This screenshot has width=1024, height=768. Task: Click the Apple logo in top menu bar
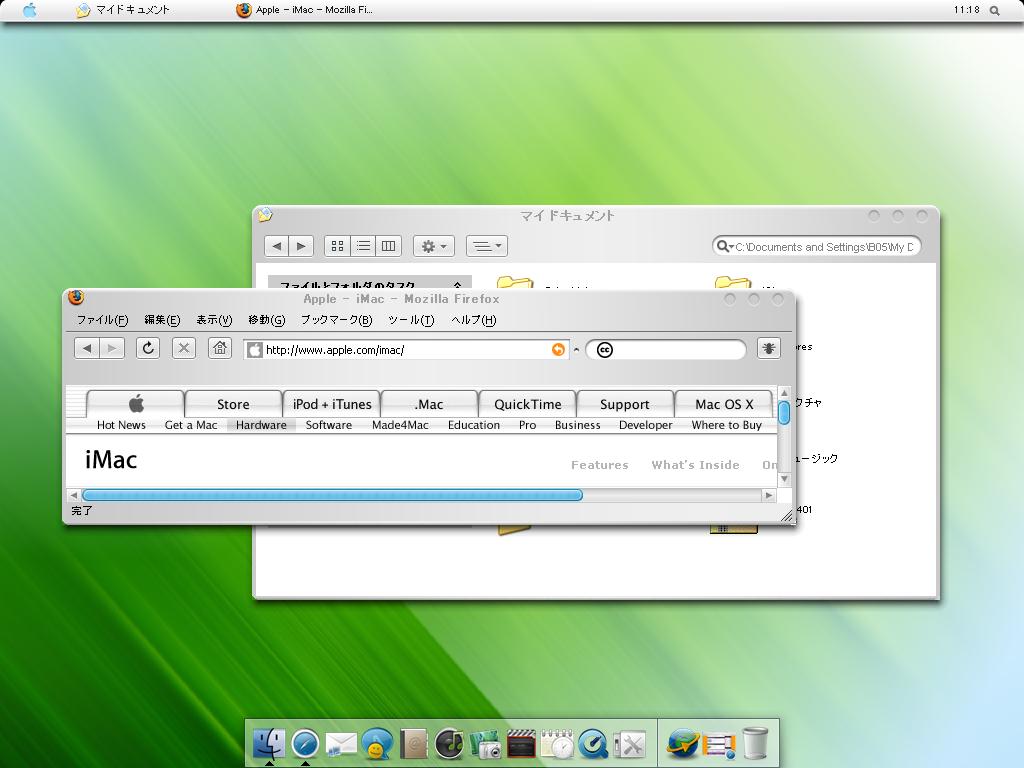pyautogui.click(x=30, y=10)
